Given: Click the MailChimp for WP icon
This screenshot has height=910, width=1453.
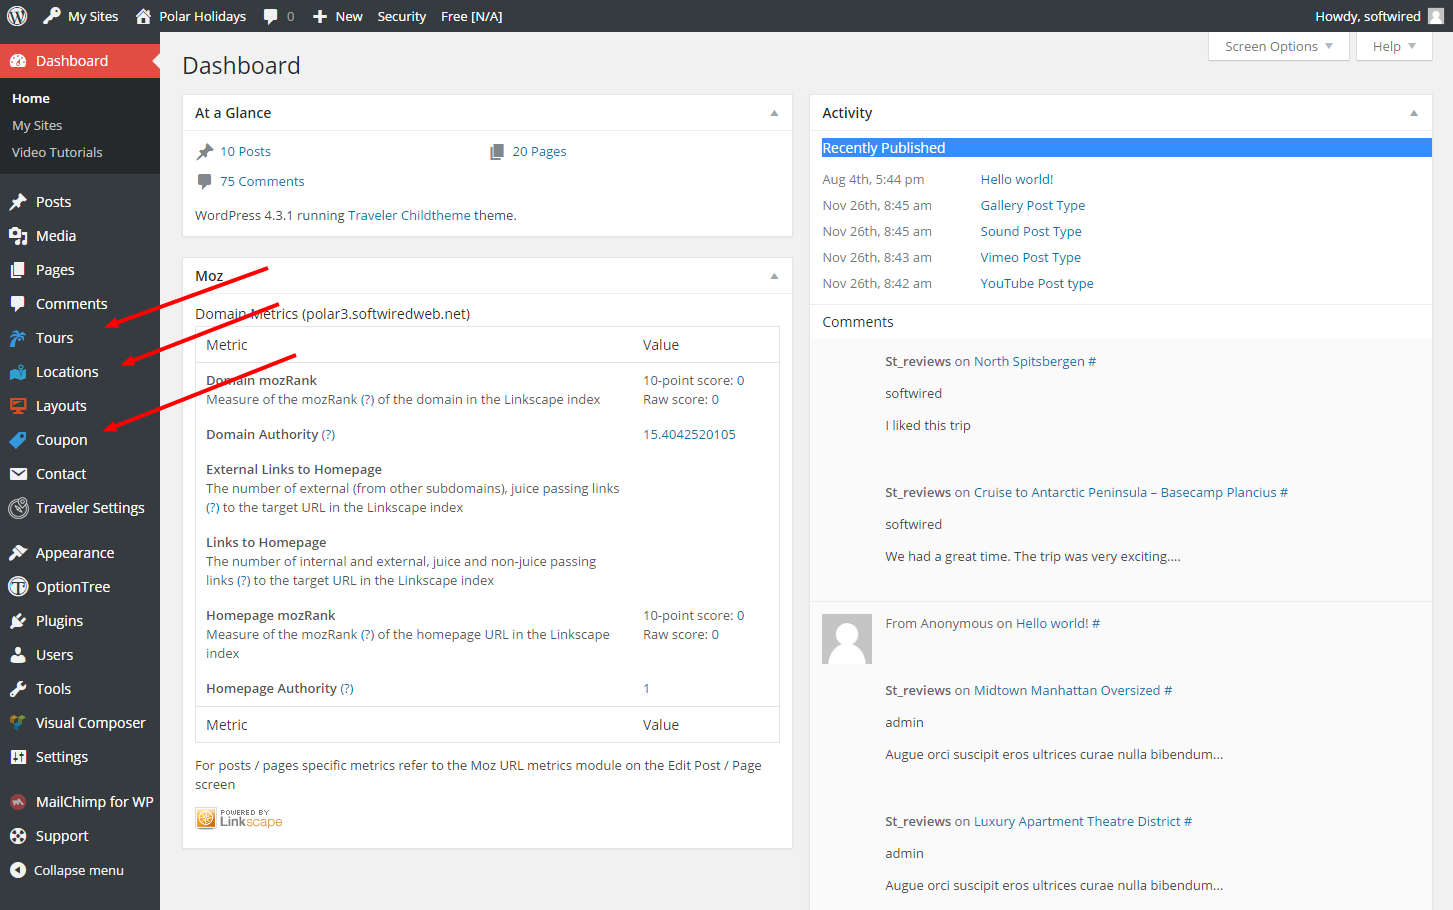Looking at the screenshot, I should tap(18, 802).
